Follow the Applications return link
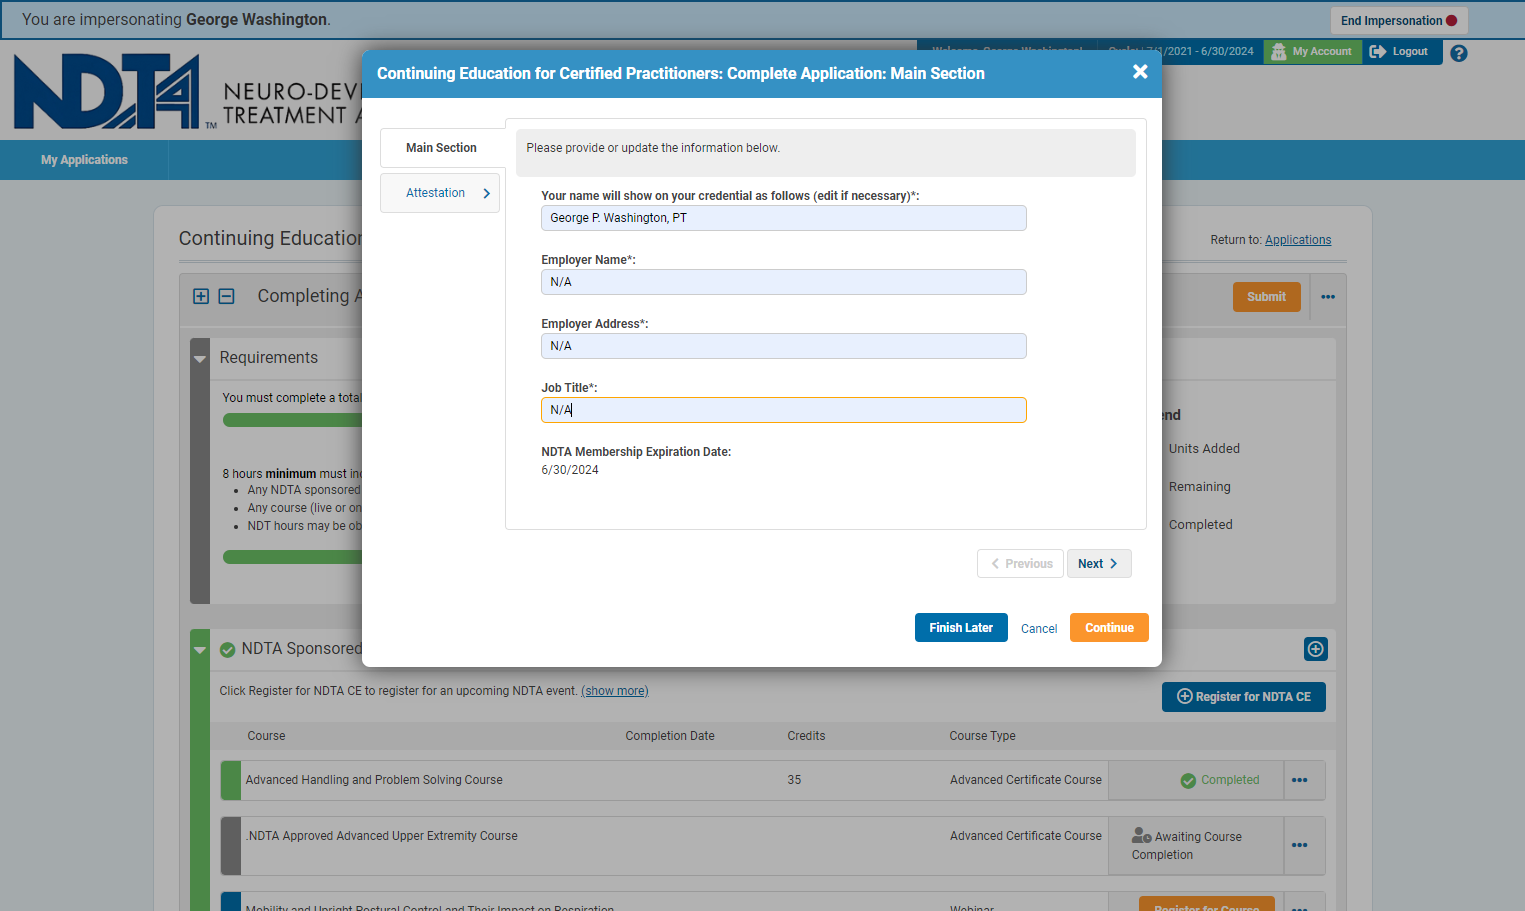Image resolution: width=1525 pixels, height=911 pixels. point(1298,240)
